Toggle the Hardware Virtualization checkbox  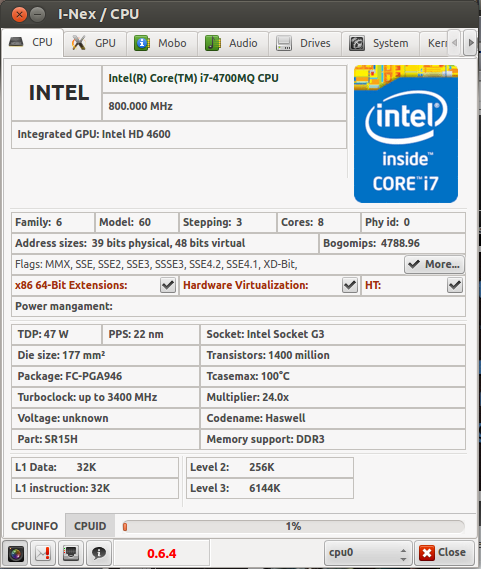350,285
